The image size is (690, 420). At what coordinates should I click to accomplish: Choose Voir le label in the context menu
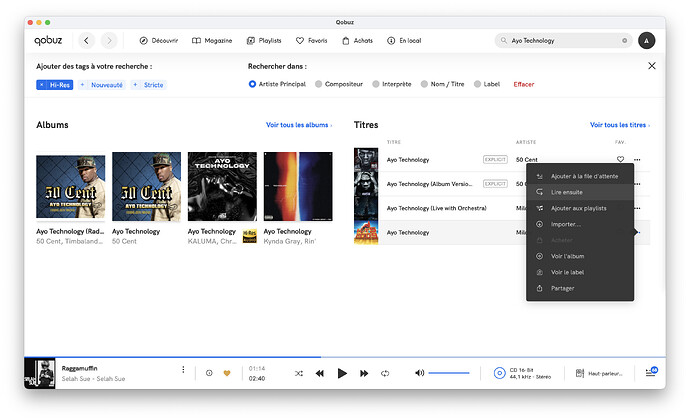[580, 272]
